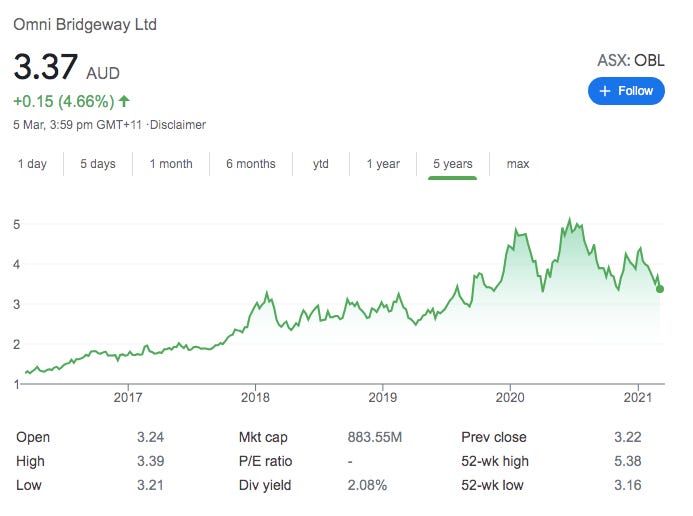This screenshot has height=516, width=693.
Task: Switch to the 1 year tab
Action: (x=383, y=164)
